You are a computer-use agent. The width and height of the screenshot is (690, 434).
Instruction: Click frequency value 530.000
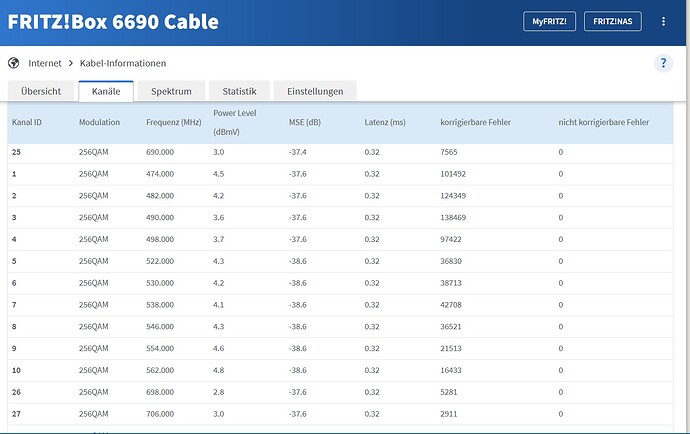coord(160,283)
